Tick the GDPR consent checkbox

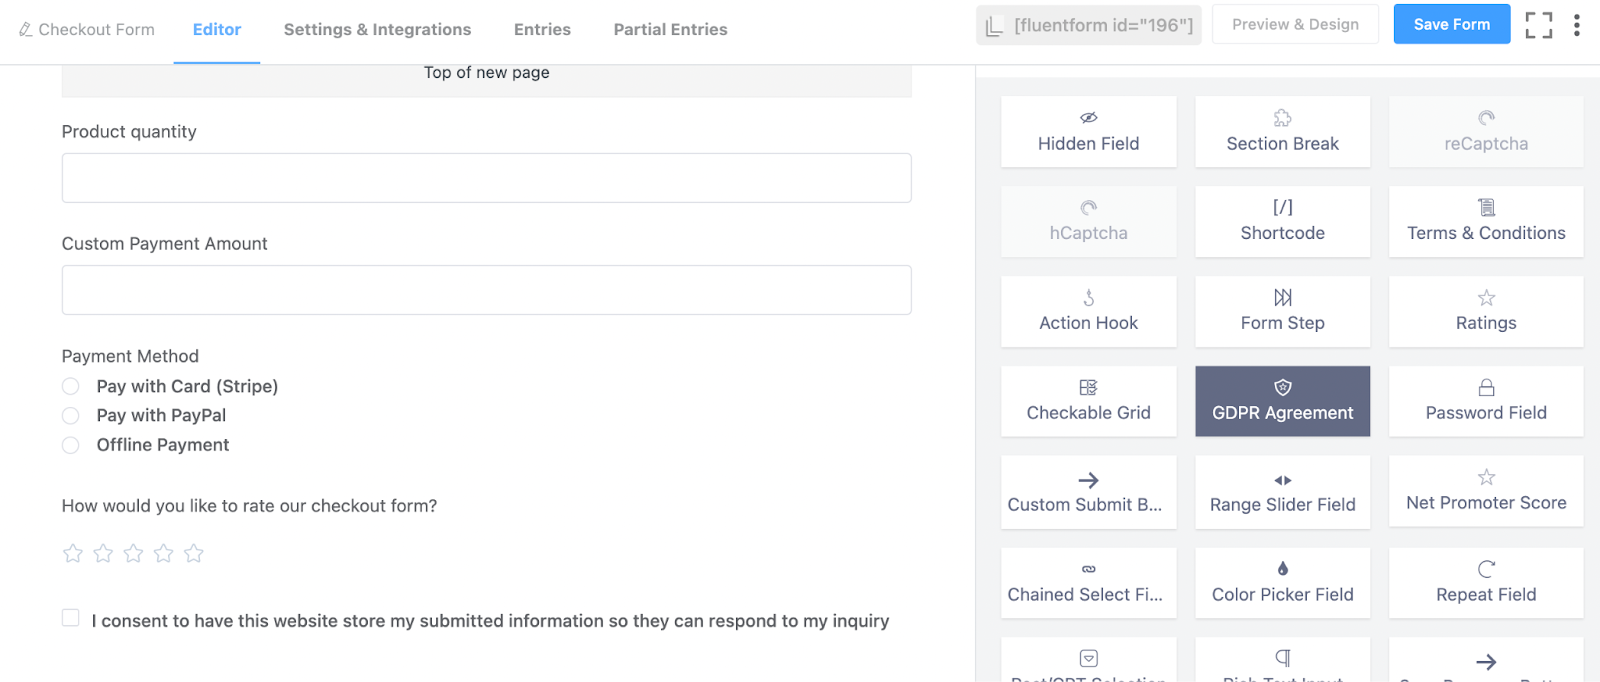pyautogui.click(x=71, y=618)
